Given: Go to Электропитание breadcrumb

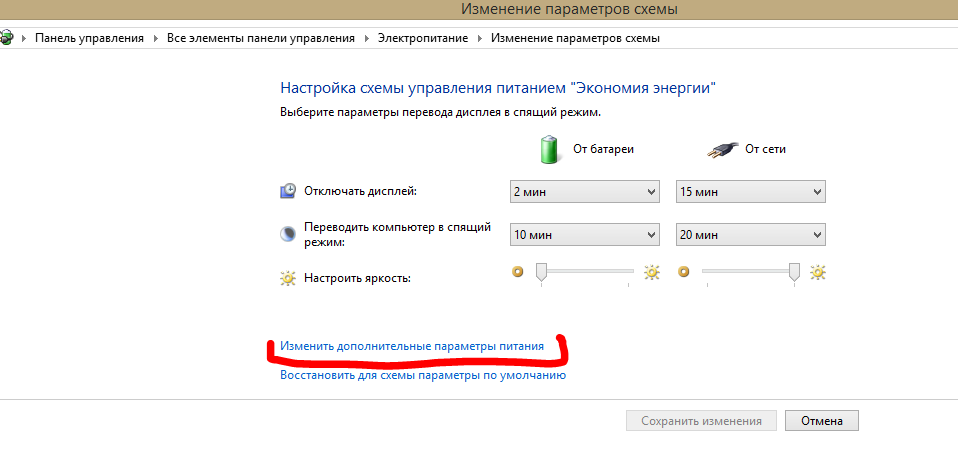Looking at the screenshot, I should 423,38.
